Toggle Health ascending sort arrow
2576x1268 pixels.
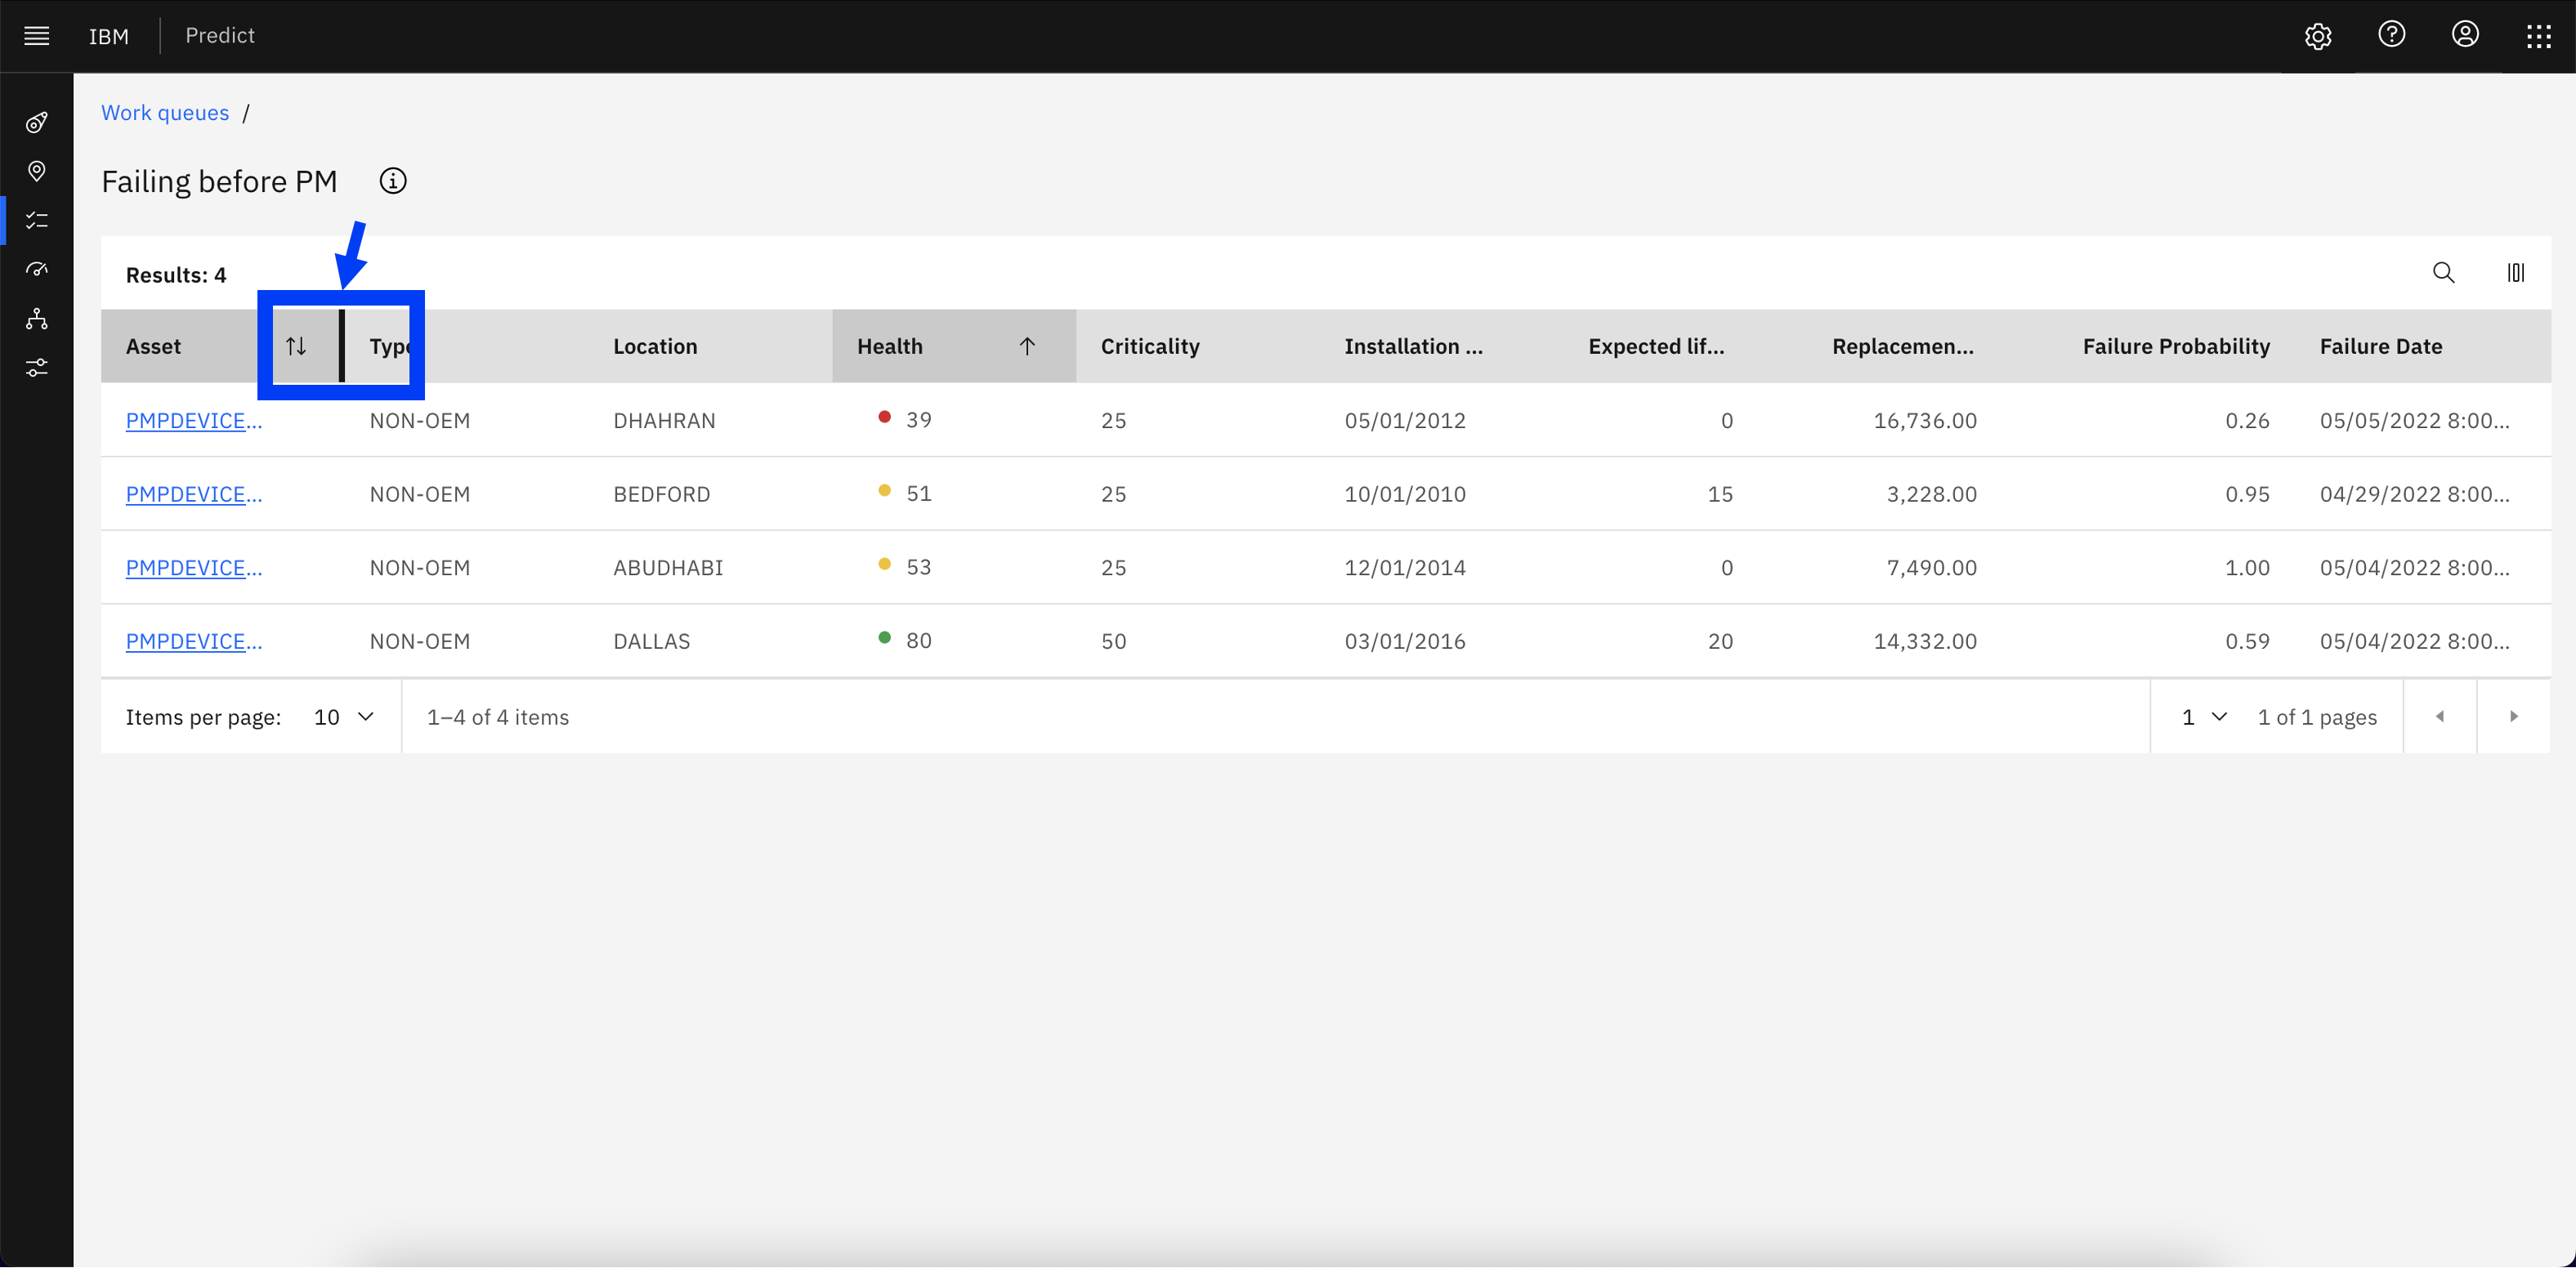[1027, 346]
